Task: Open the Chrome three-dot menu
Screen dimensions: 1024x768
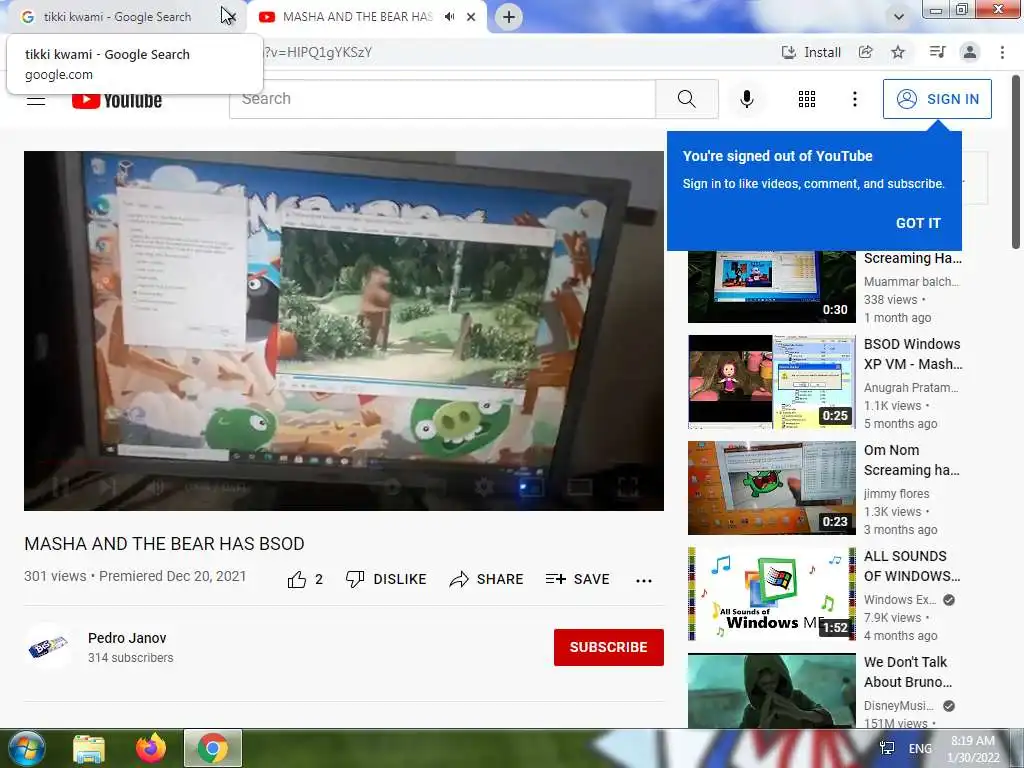Action: pos(1002,52)
